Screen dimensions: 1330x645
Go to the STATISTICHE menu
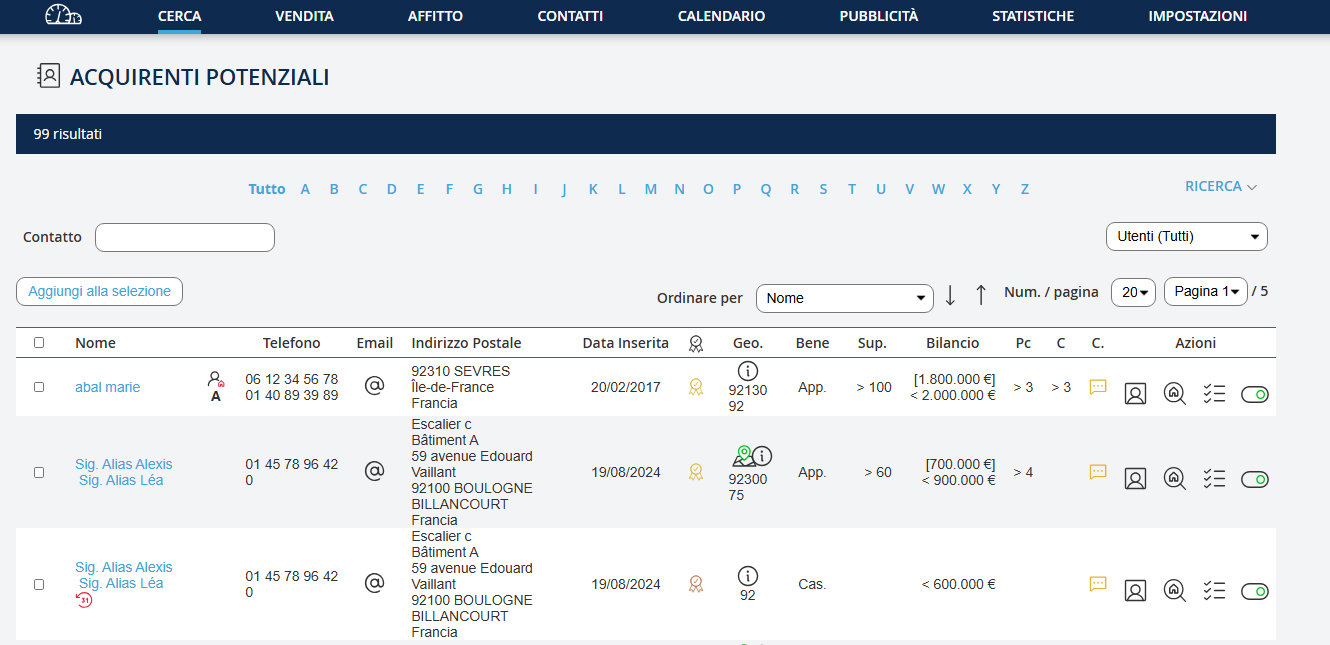coord(1032,16)
